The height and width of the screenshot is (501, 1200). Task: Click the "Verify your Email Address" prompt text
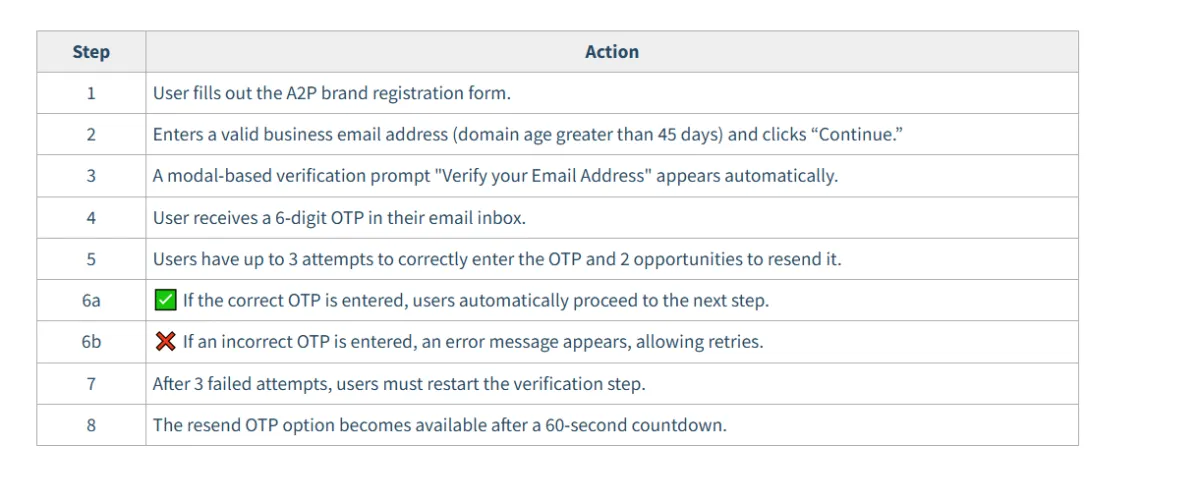point(495,176)
